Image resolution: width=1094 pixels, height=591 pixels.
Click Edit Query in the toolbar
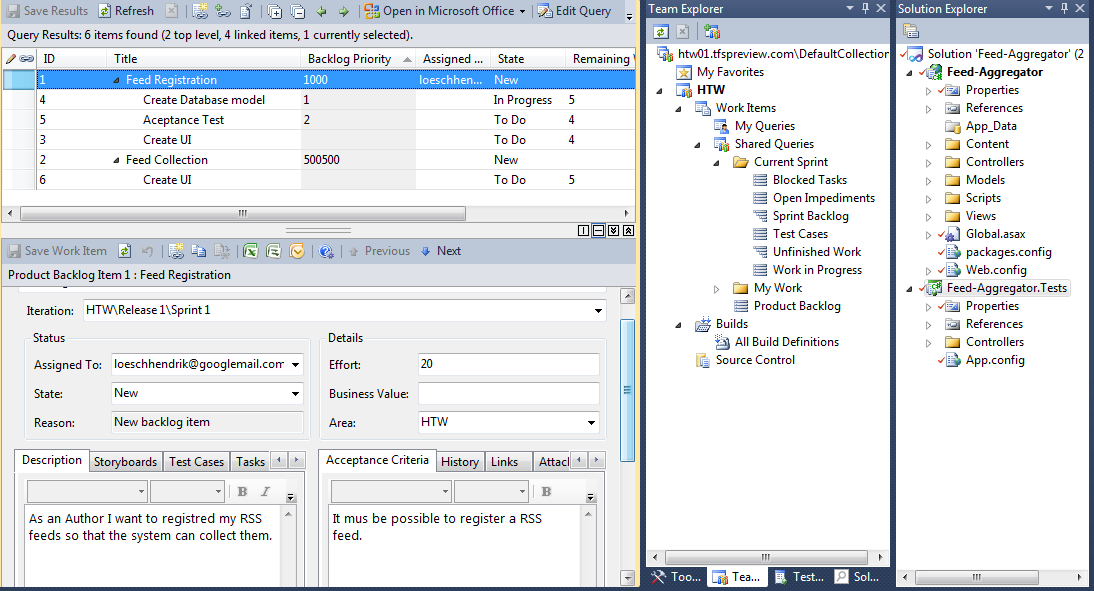(x=574, y=11)
